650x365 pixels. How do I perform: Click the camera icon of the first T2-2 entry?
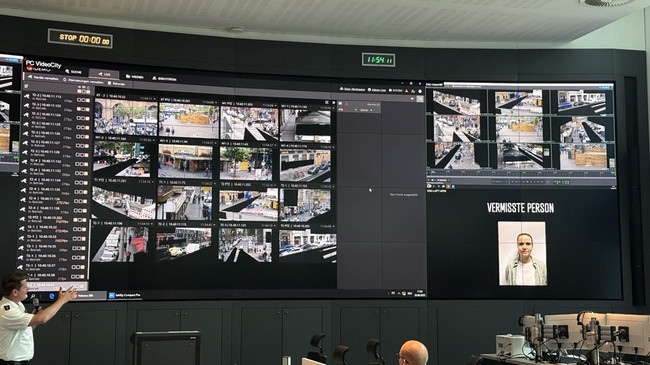tap(27, 96)
